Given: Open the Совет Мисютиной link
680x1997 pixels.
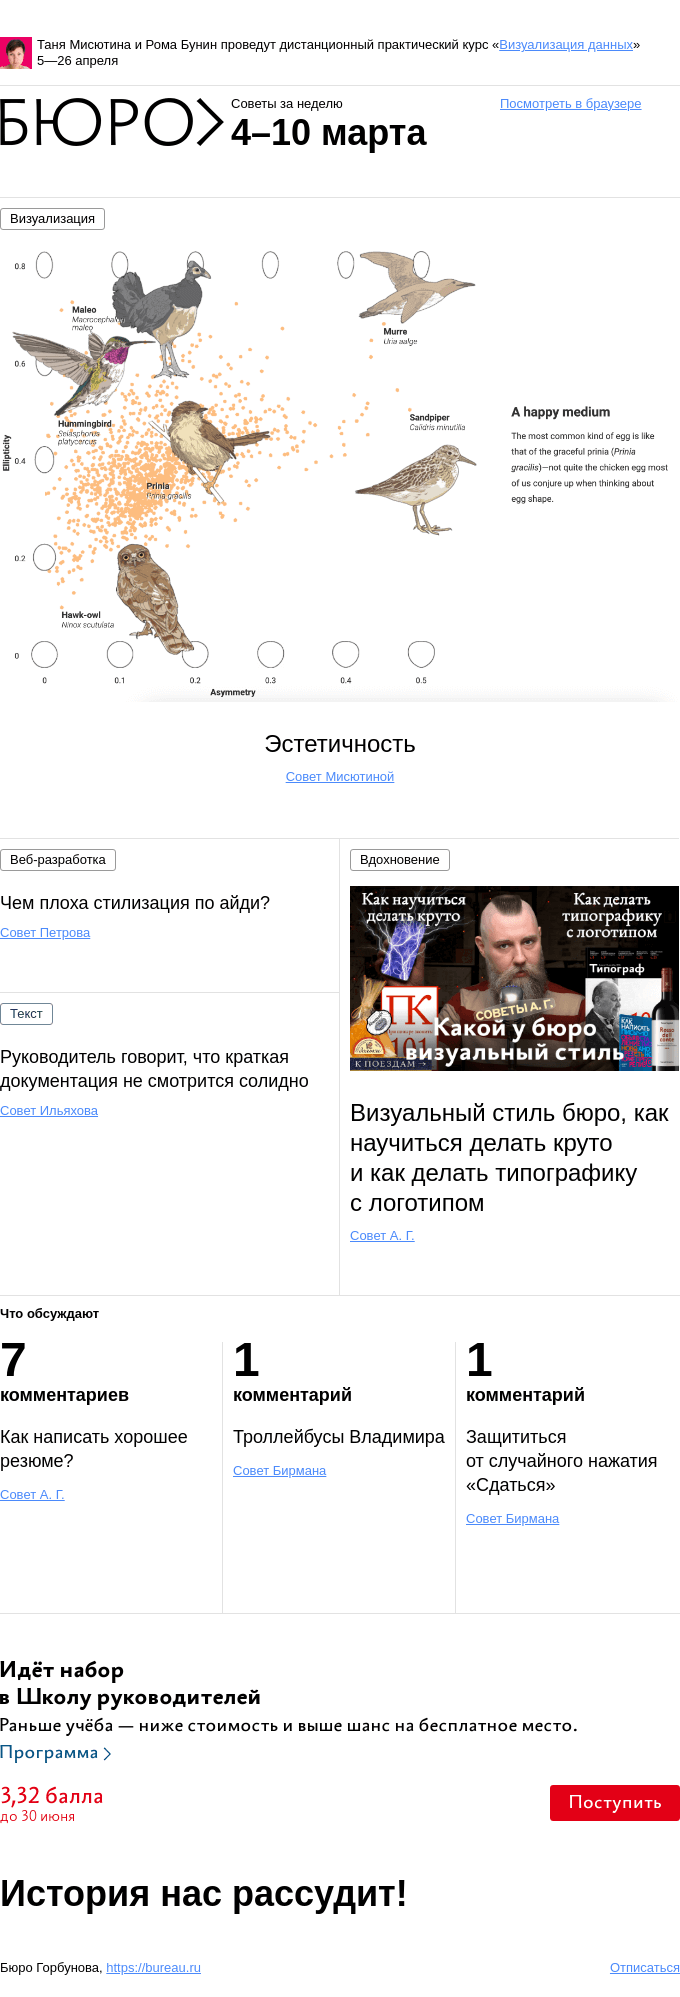Looking at the screenshot, I should tap(340, 777).
